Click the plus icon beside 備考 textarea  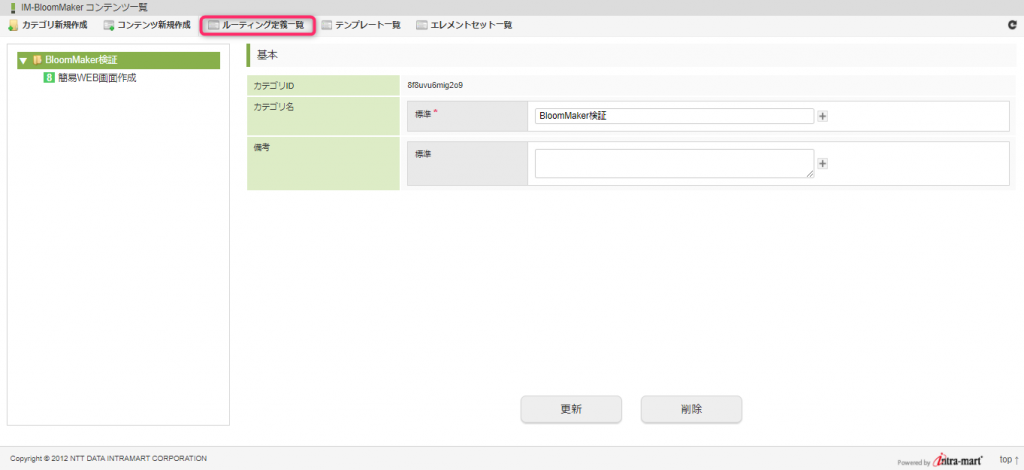tap(823, 164)
